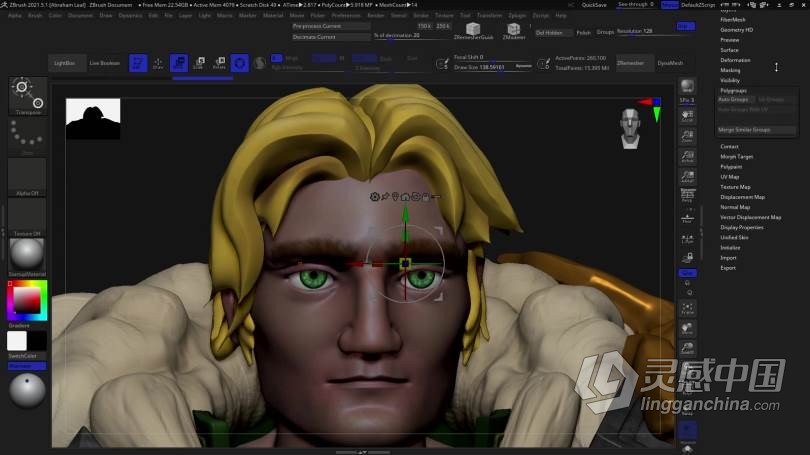This screenshot has width=810, height=455.
Task: Toggle the Live Boolean button
Action: point(105,63)
